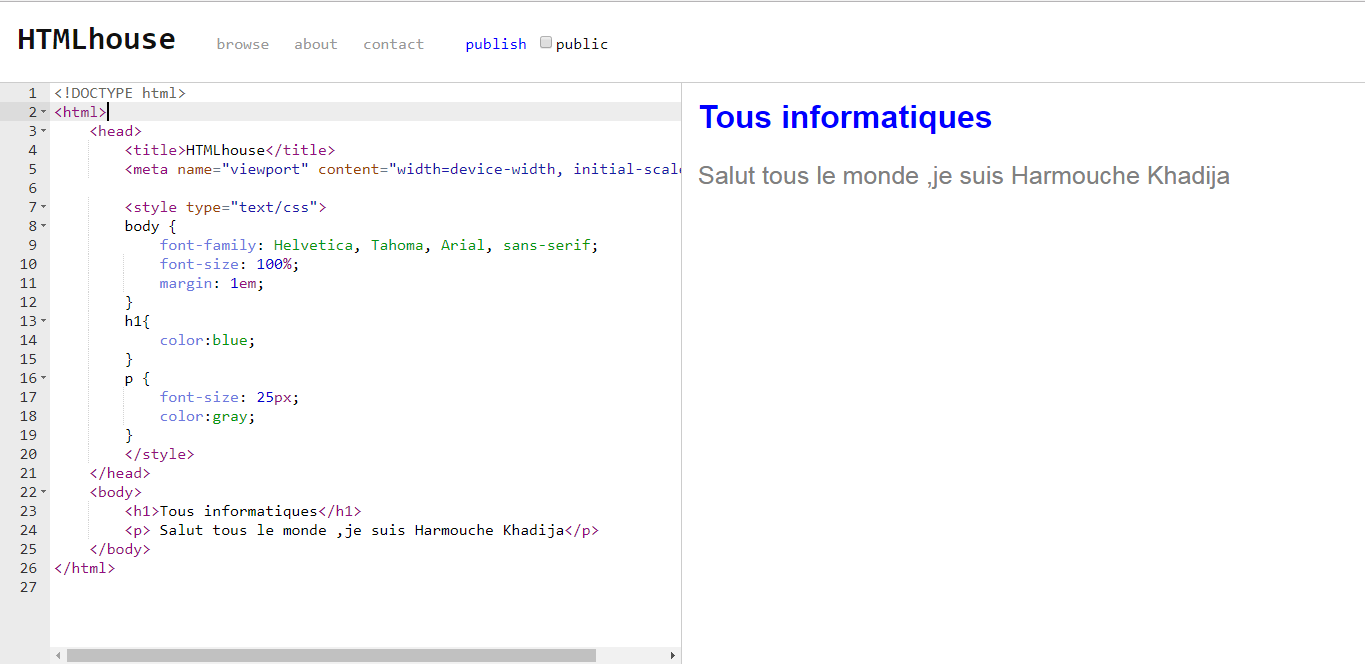
Task: Open the browse page
Action: pyautogui.click(x=242, y=44)
